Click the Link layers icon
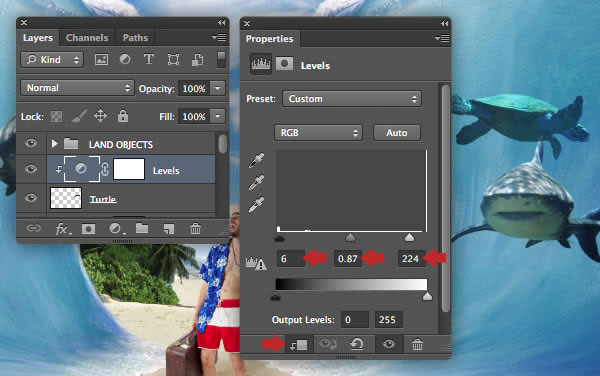Screen dimensions: 600x376 click(x=34, y=228)
